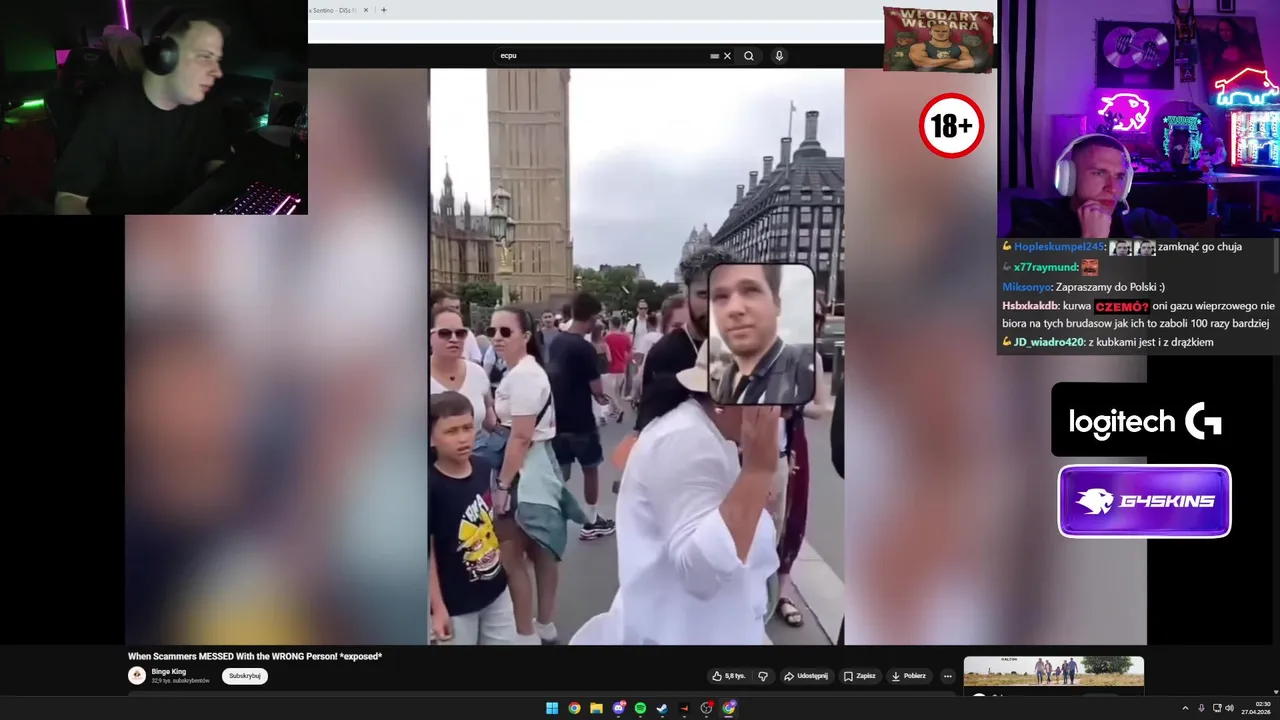Clear the YouTube search box with X
The width and height of the screenshot is (1280, 720).
727,56
